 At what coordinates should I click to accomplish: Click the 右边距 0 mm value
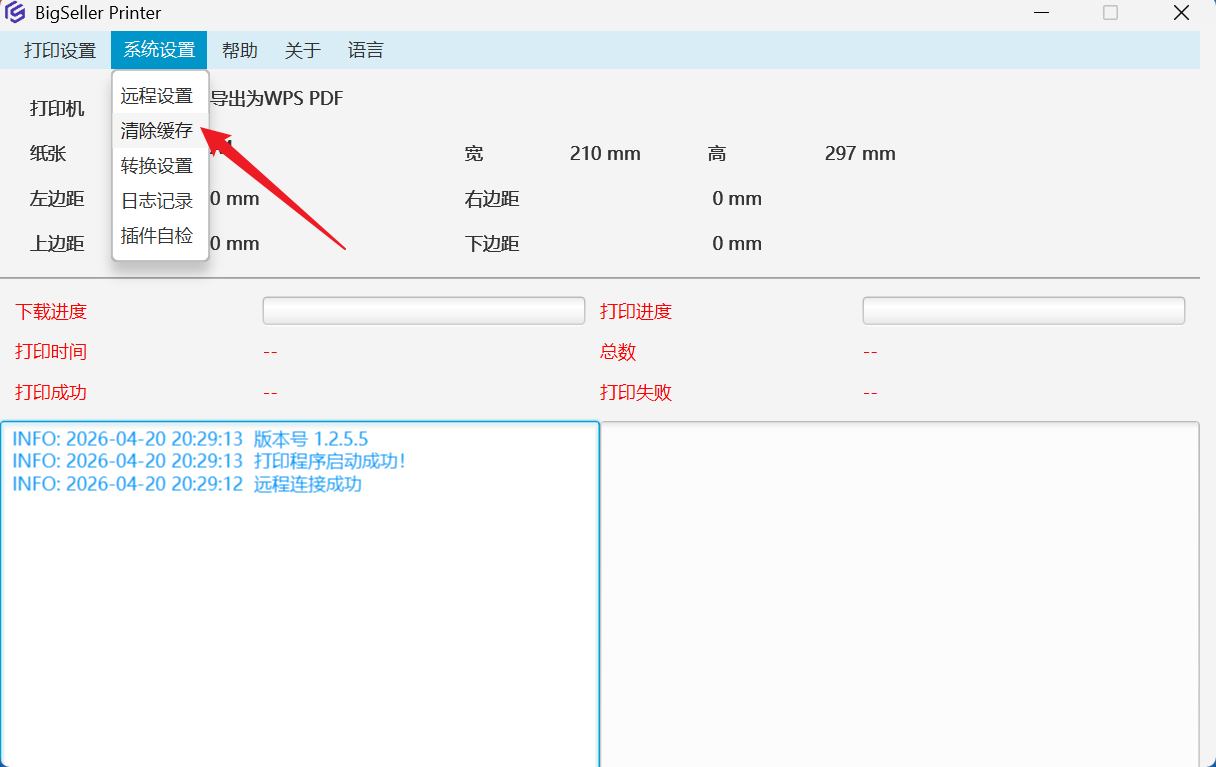pos(737,199)
